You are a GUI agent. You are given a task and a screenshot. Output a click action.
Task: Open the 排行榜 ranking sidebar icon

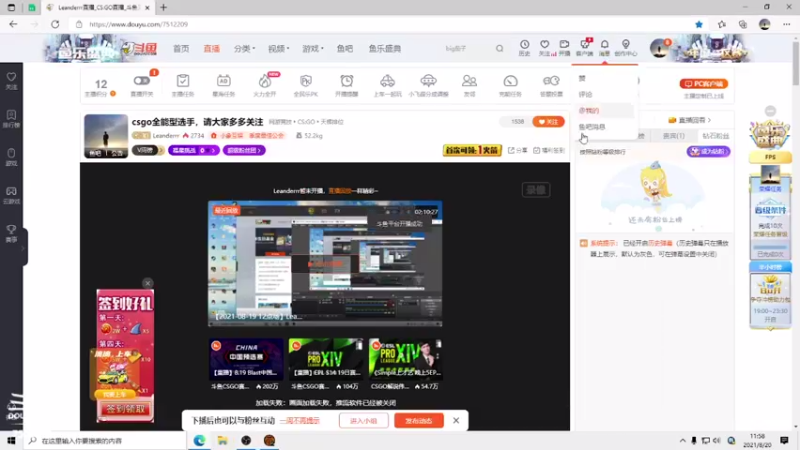tap(11, 118)
